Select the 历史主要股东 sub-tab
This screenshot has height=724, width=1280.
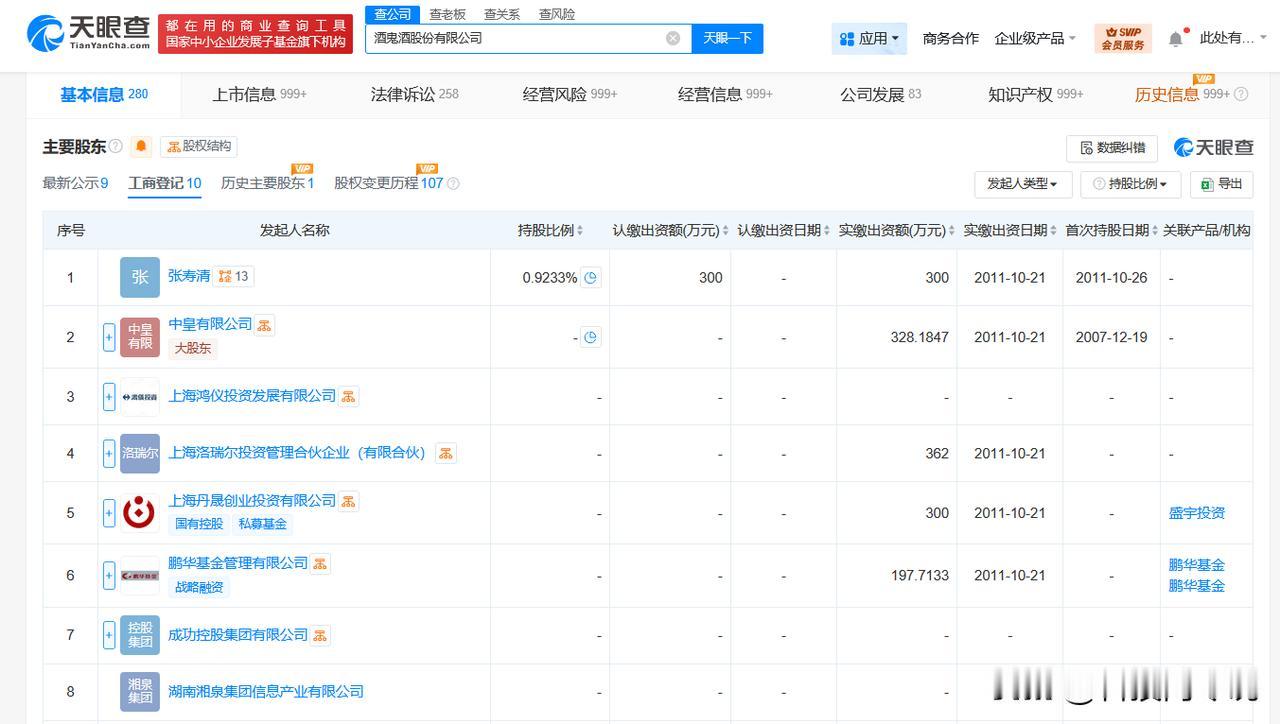(x=268, y=183)
